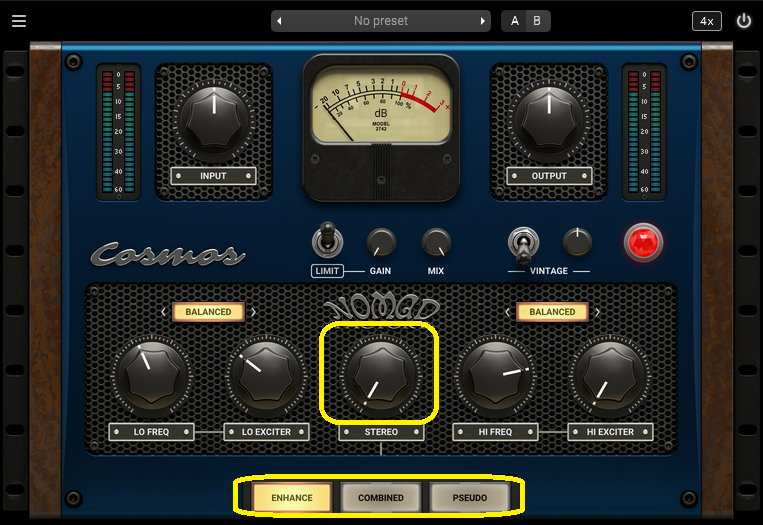The height and width of the screenshot is (525, 763).
Task: Switch to A state
Action: 514,21
